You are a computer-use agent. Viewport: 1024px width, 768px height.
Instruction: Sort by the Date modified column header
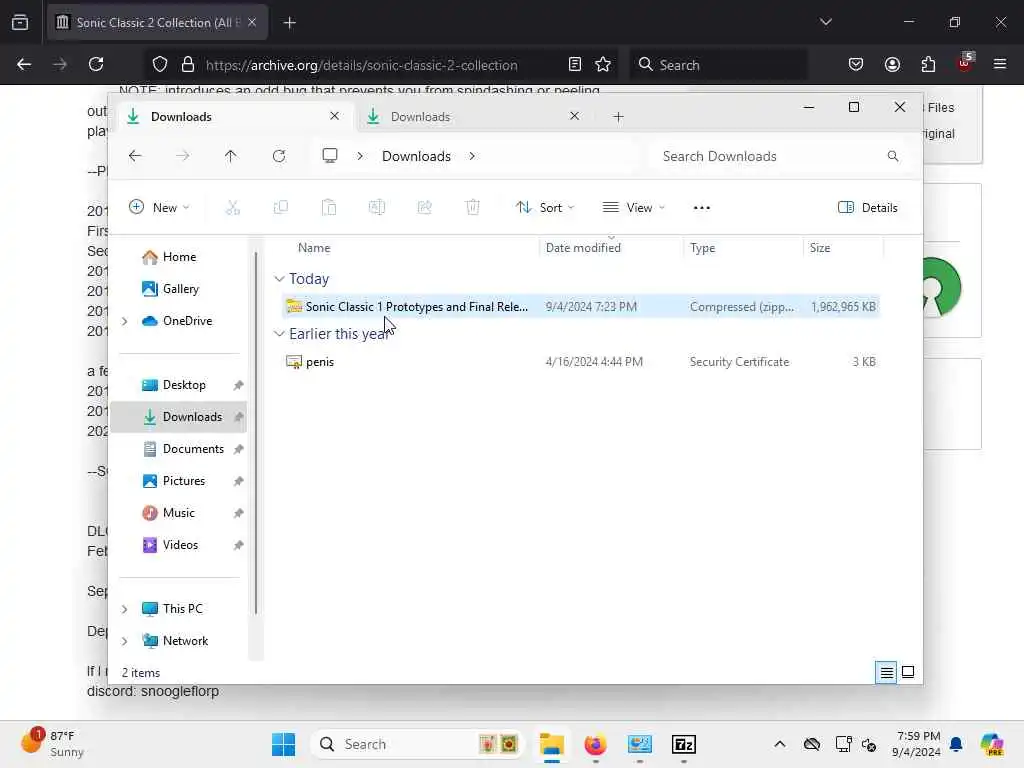[583, 248]
